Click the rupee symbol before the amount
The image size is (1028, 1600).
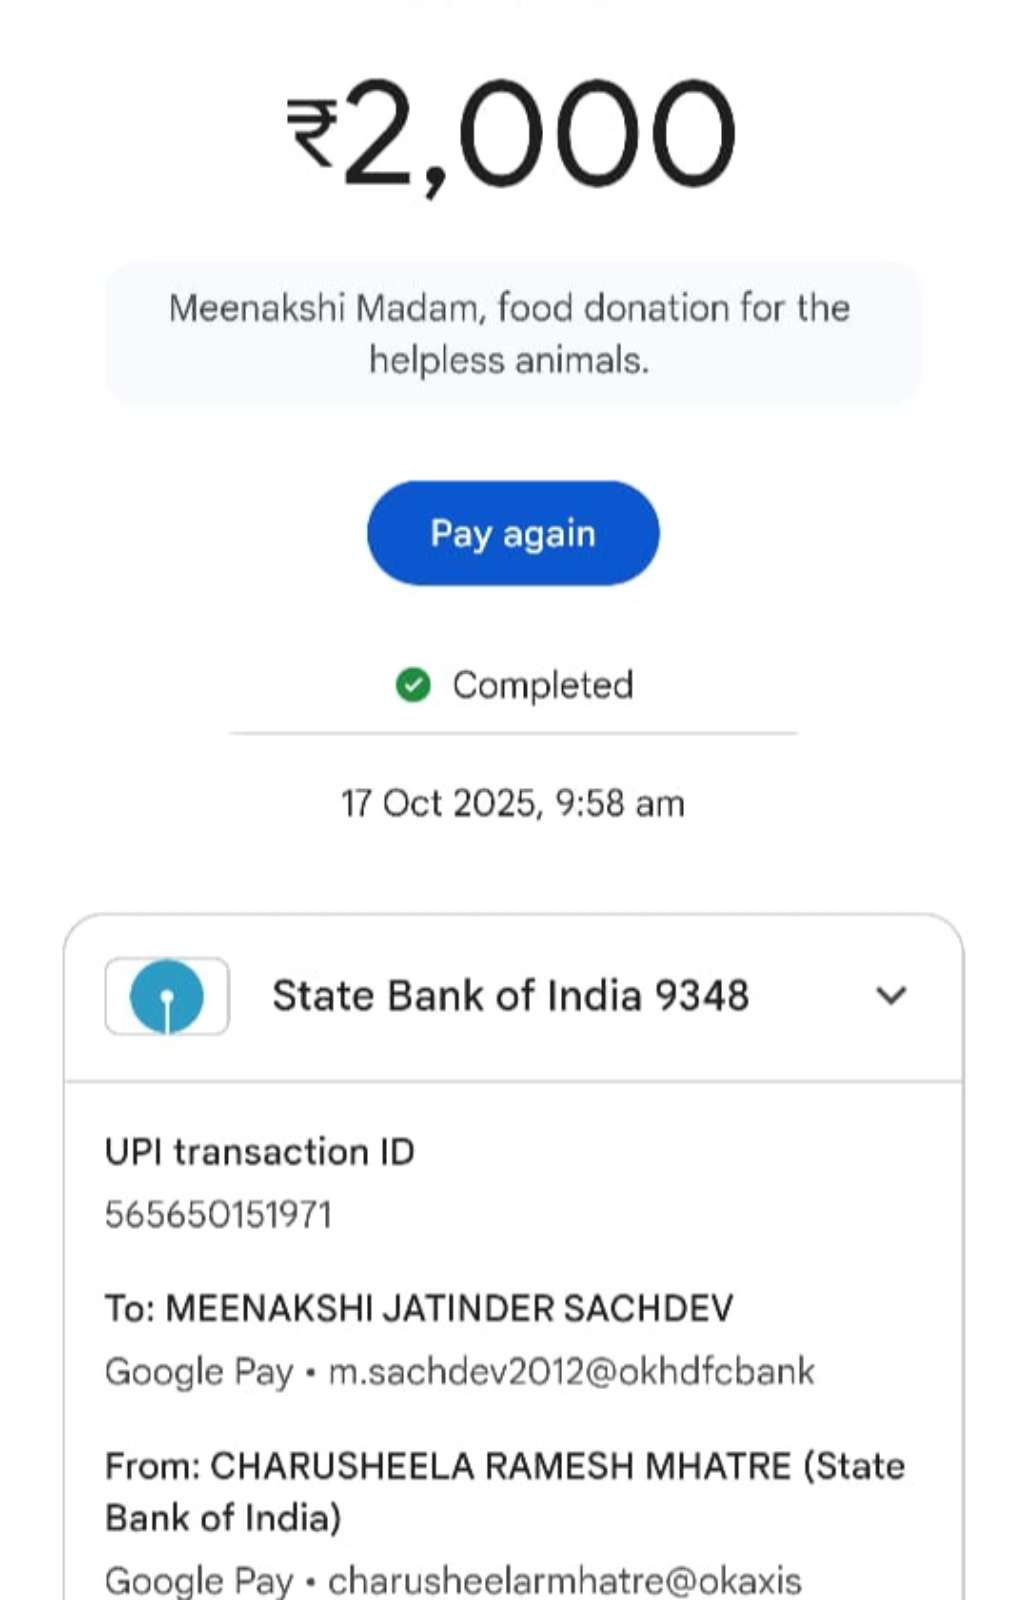click(x=312, y=132)
